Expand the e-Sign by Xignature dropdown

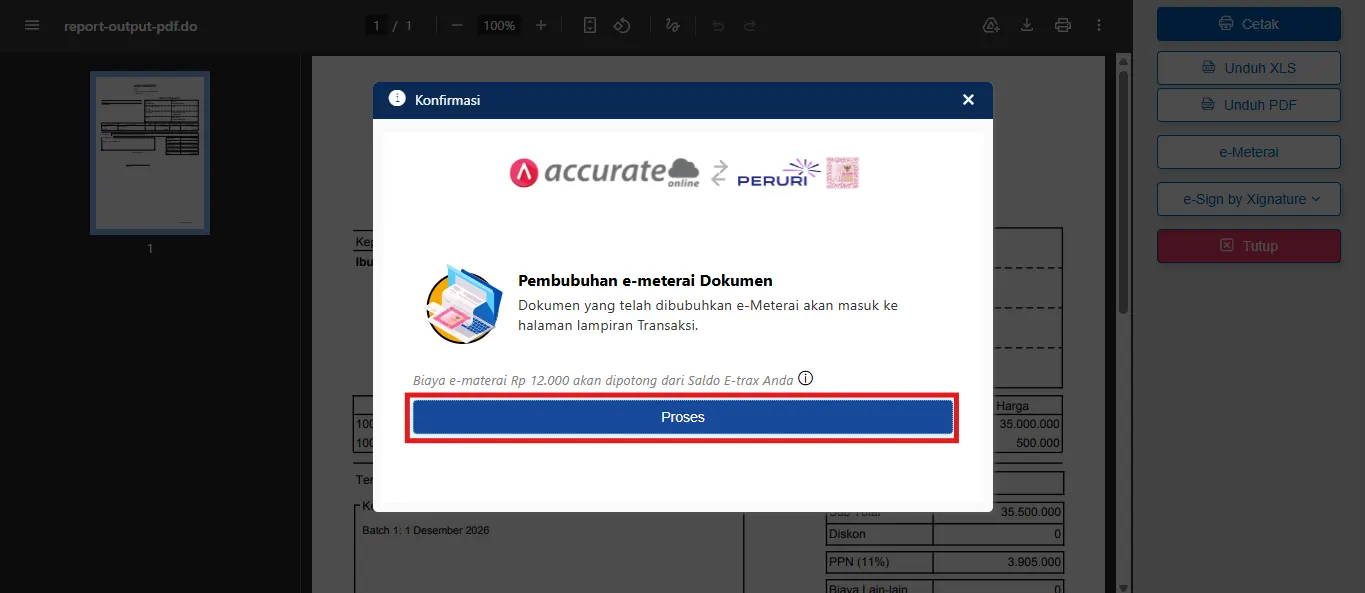[1249, 199]
